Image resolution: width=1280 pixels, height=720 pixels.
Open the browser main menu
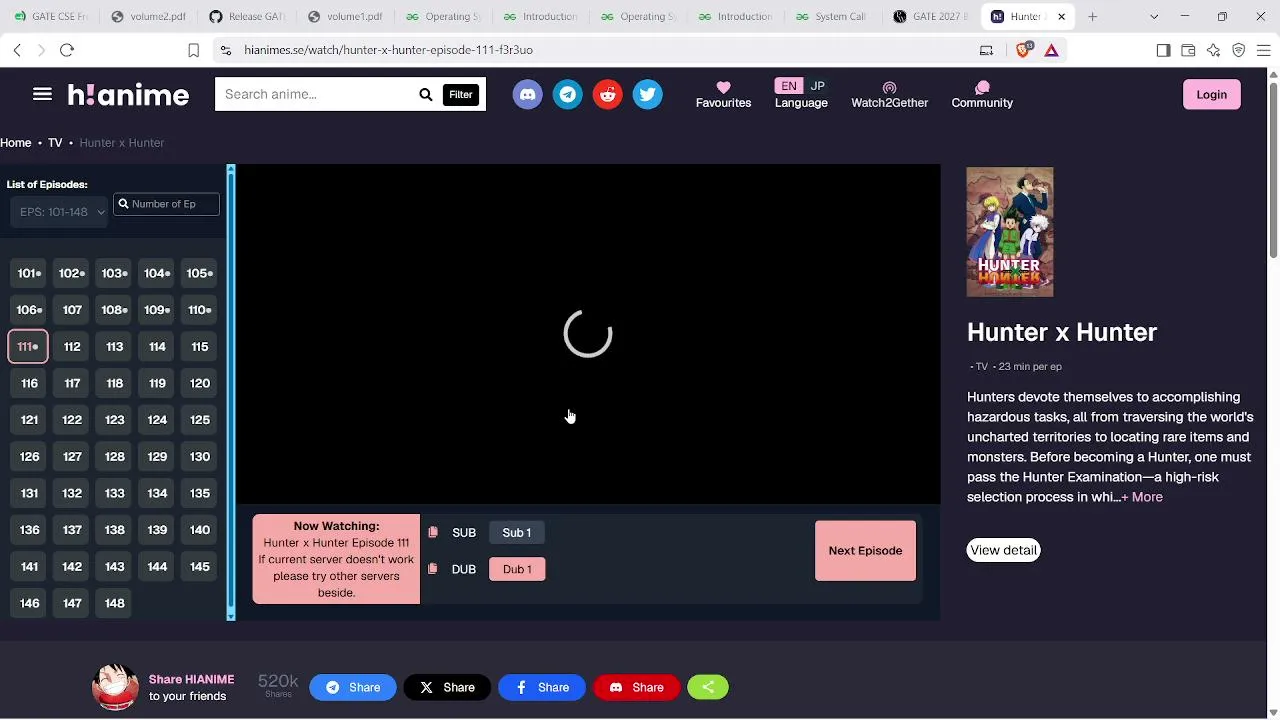pos(1263,50)
